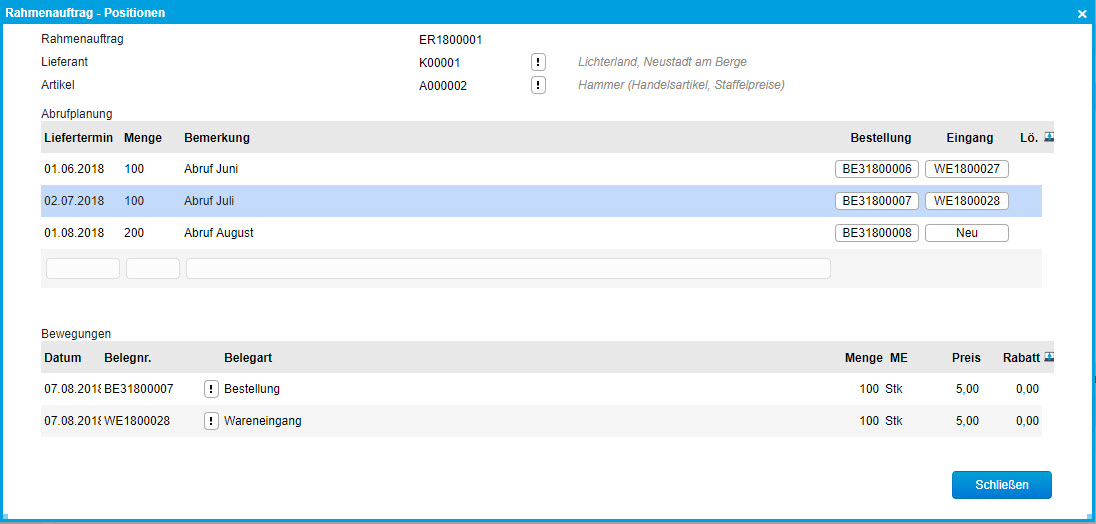Screen dimensions: 1096x524
Task: Click Rahmenauftrag number ER1800001
Action: pos(451,40)
